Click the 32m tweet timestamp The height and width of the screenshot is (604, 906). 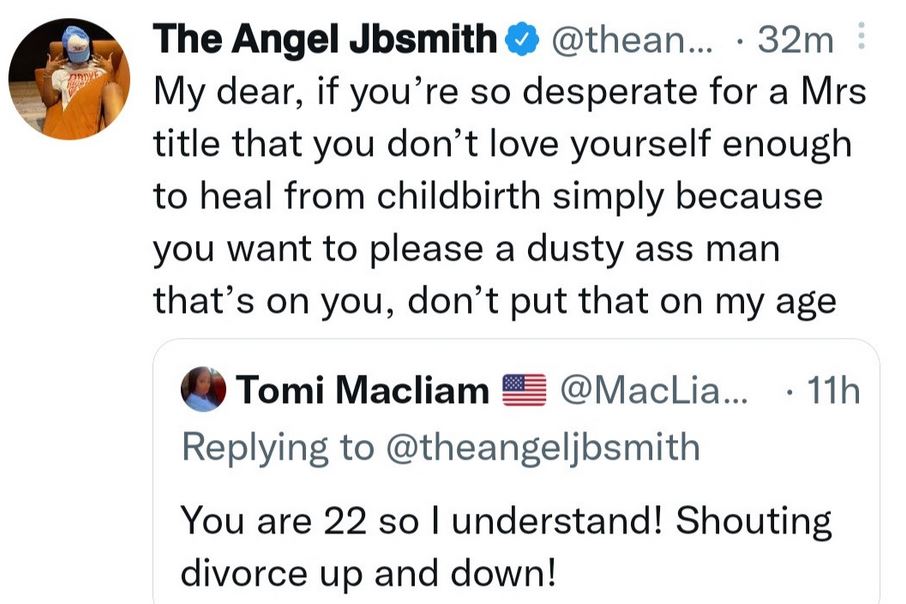click(795, 41)
